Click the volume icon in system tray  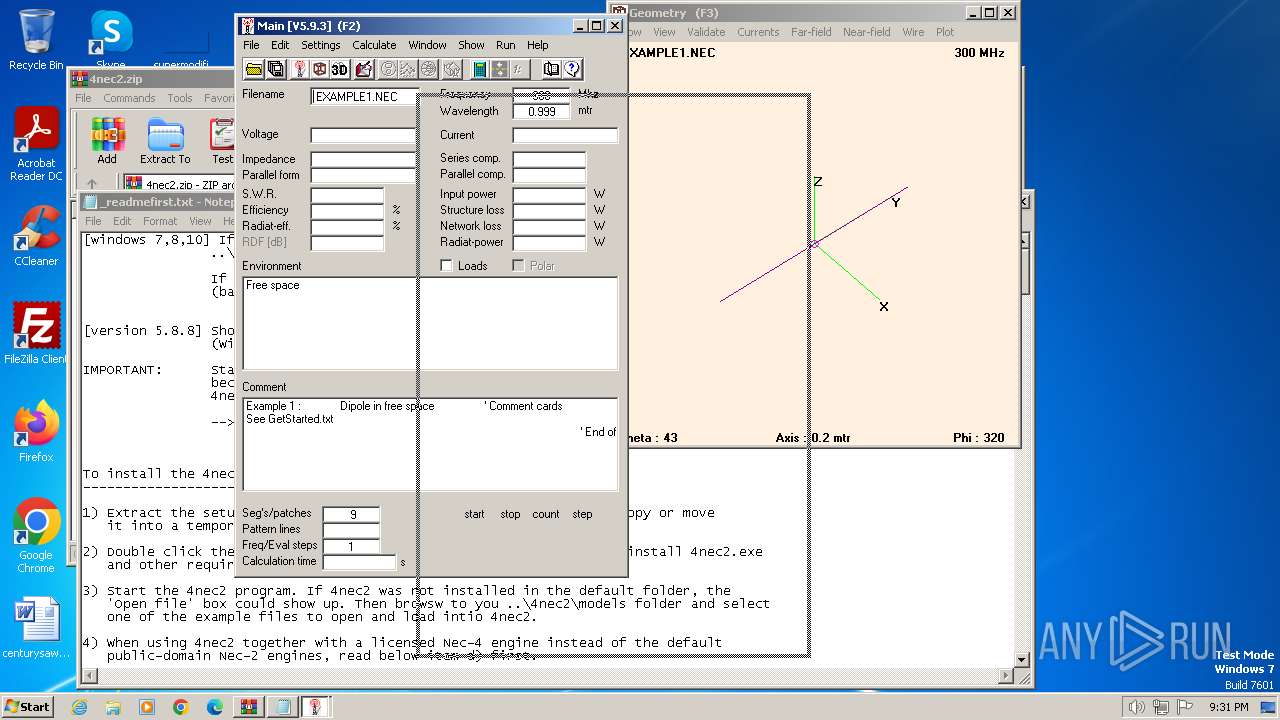tap(1137, 707)
